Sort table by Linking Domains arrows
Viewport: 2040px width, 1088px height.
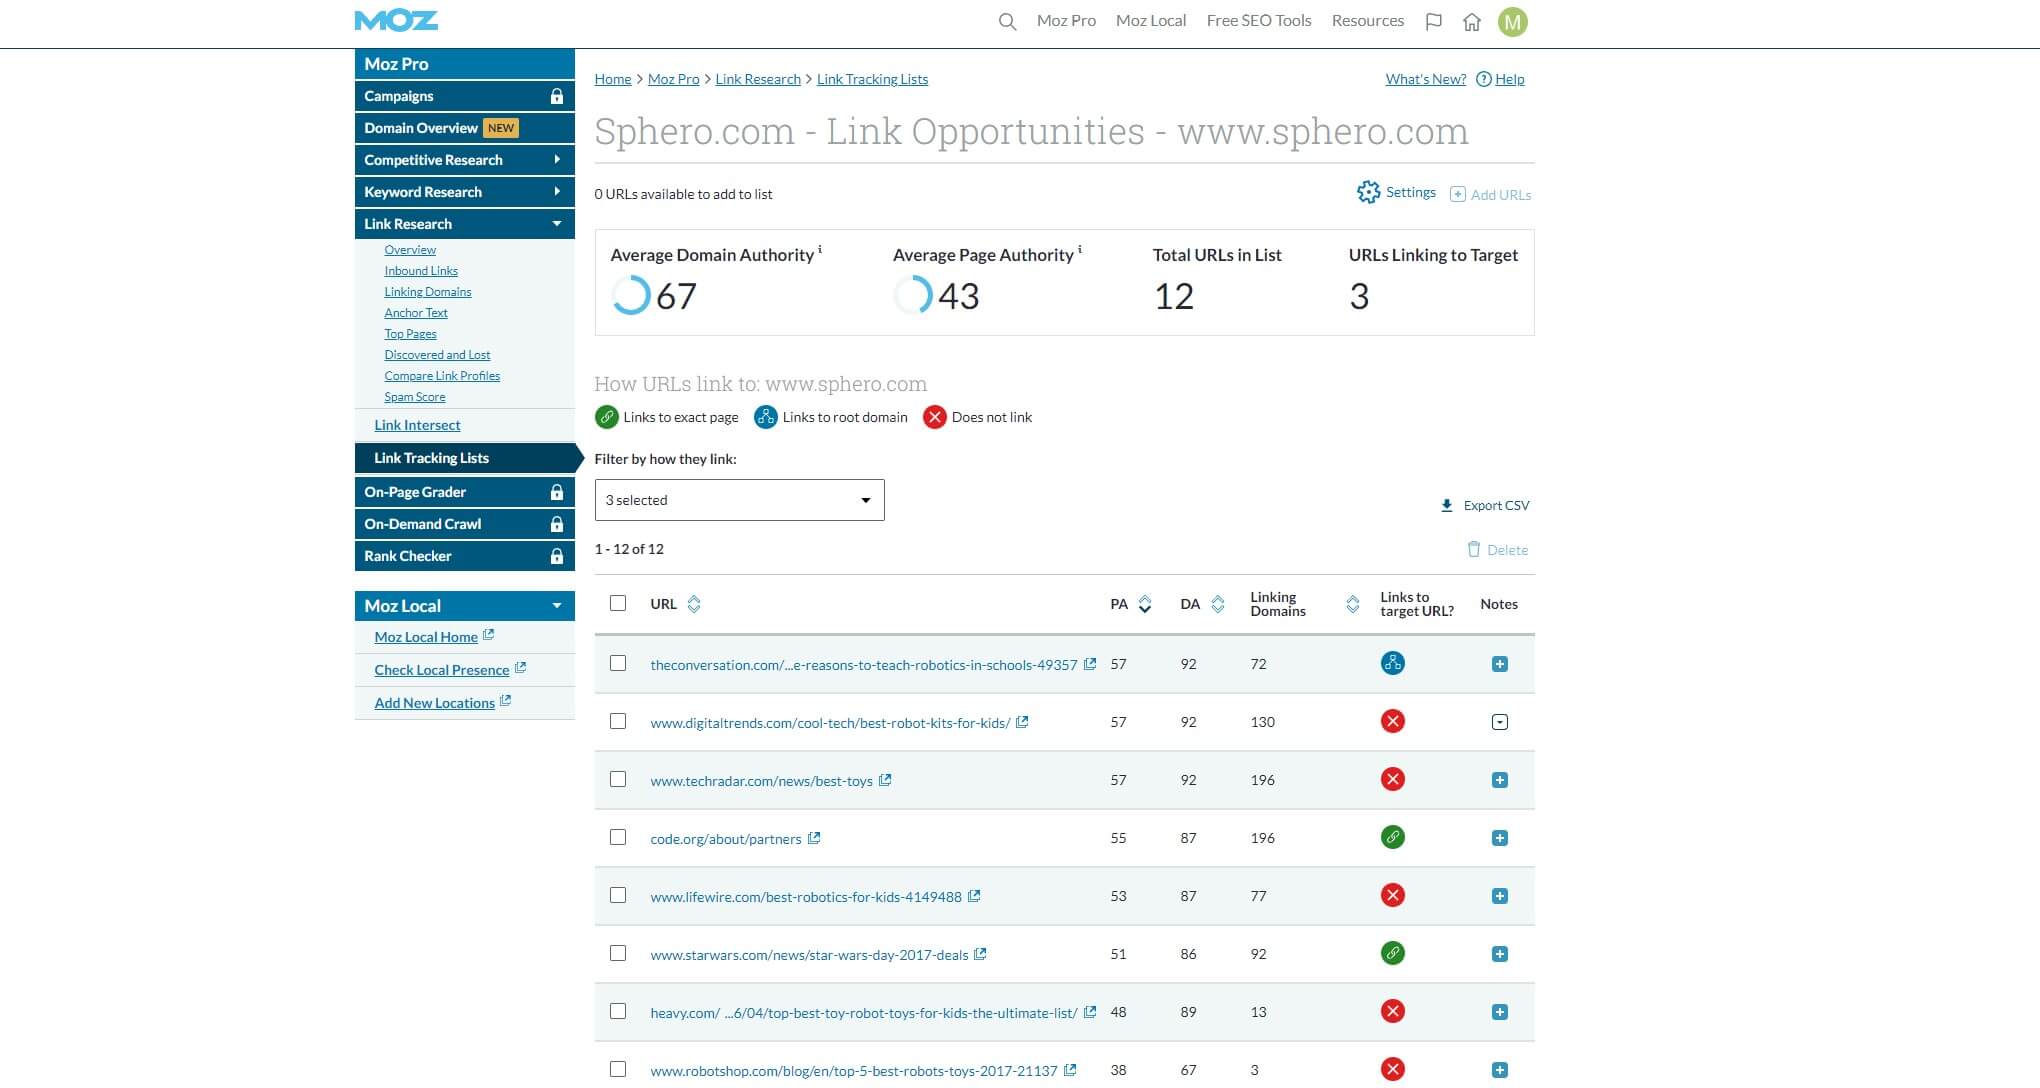(1352, 604)
